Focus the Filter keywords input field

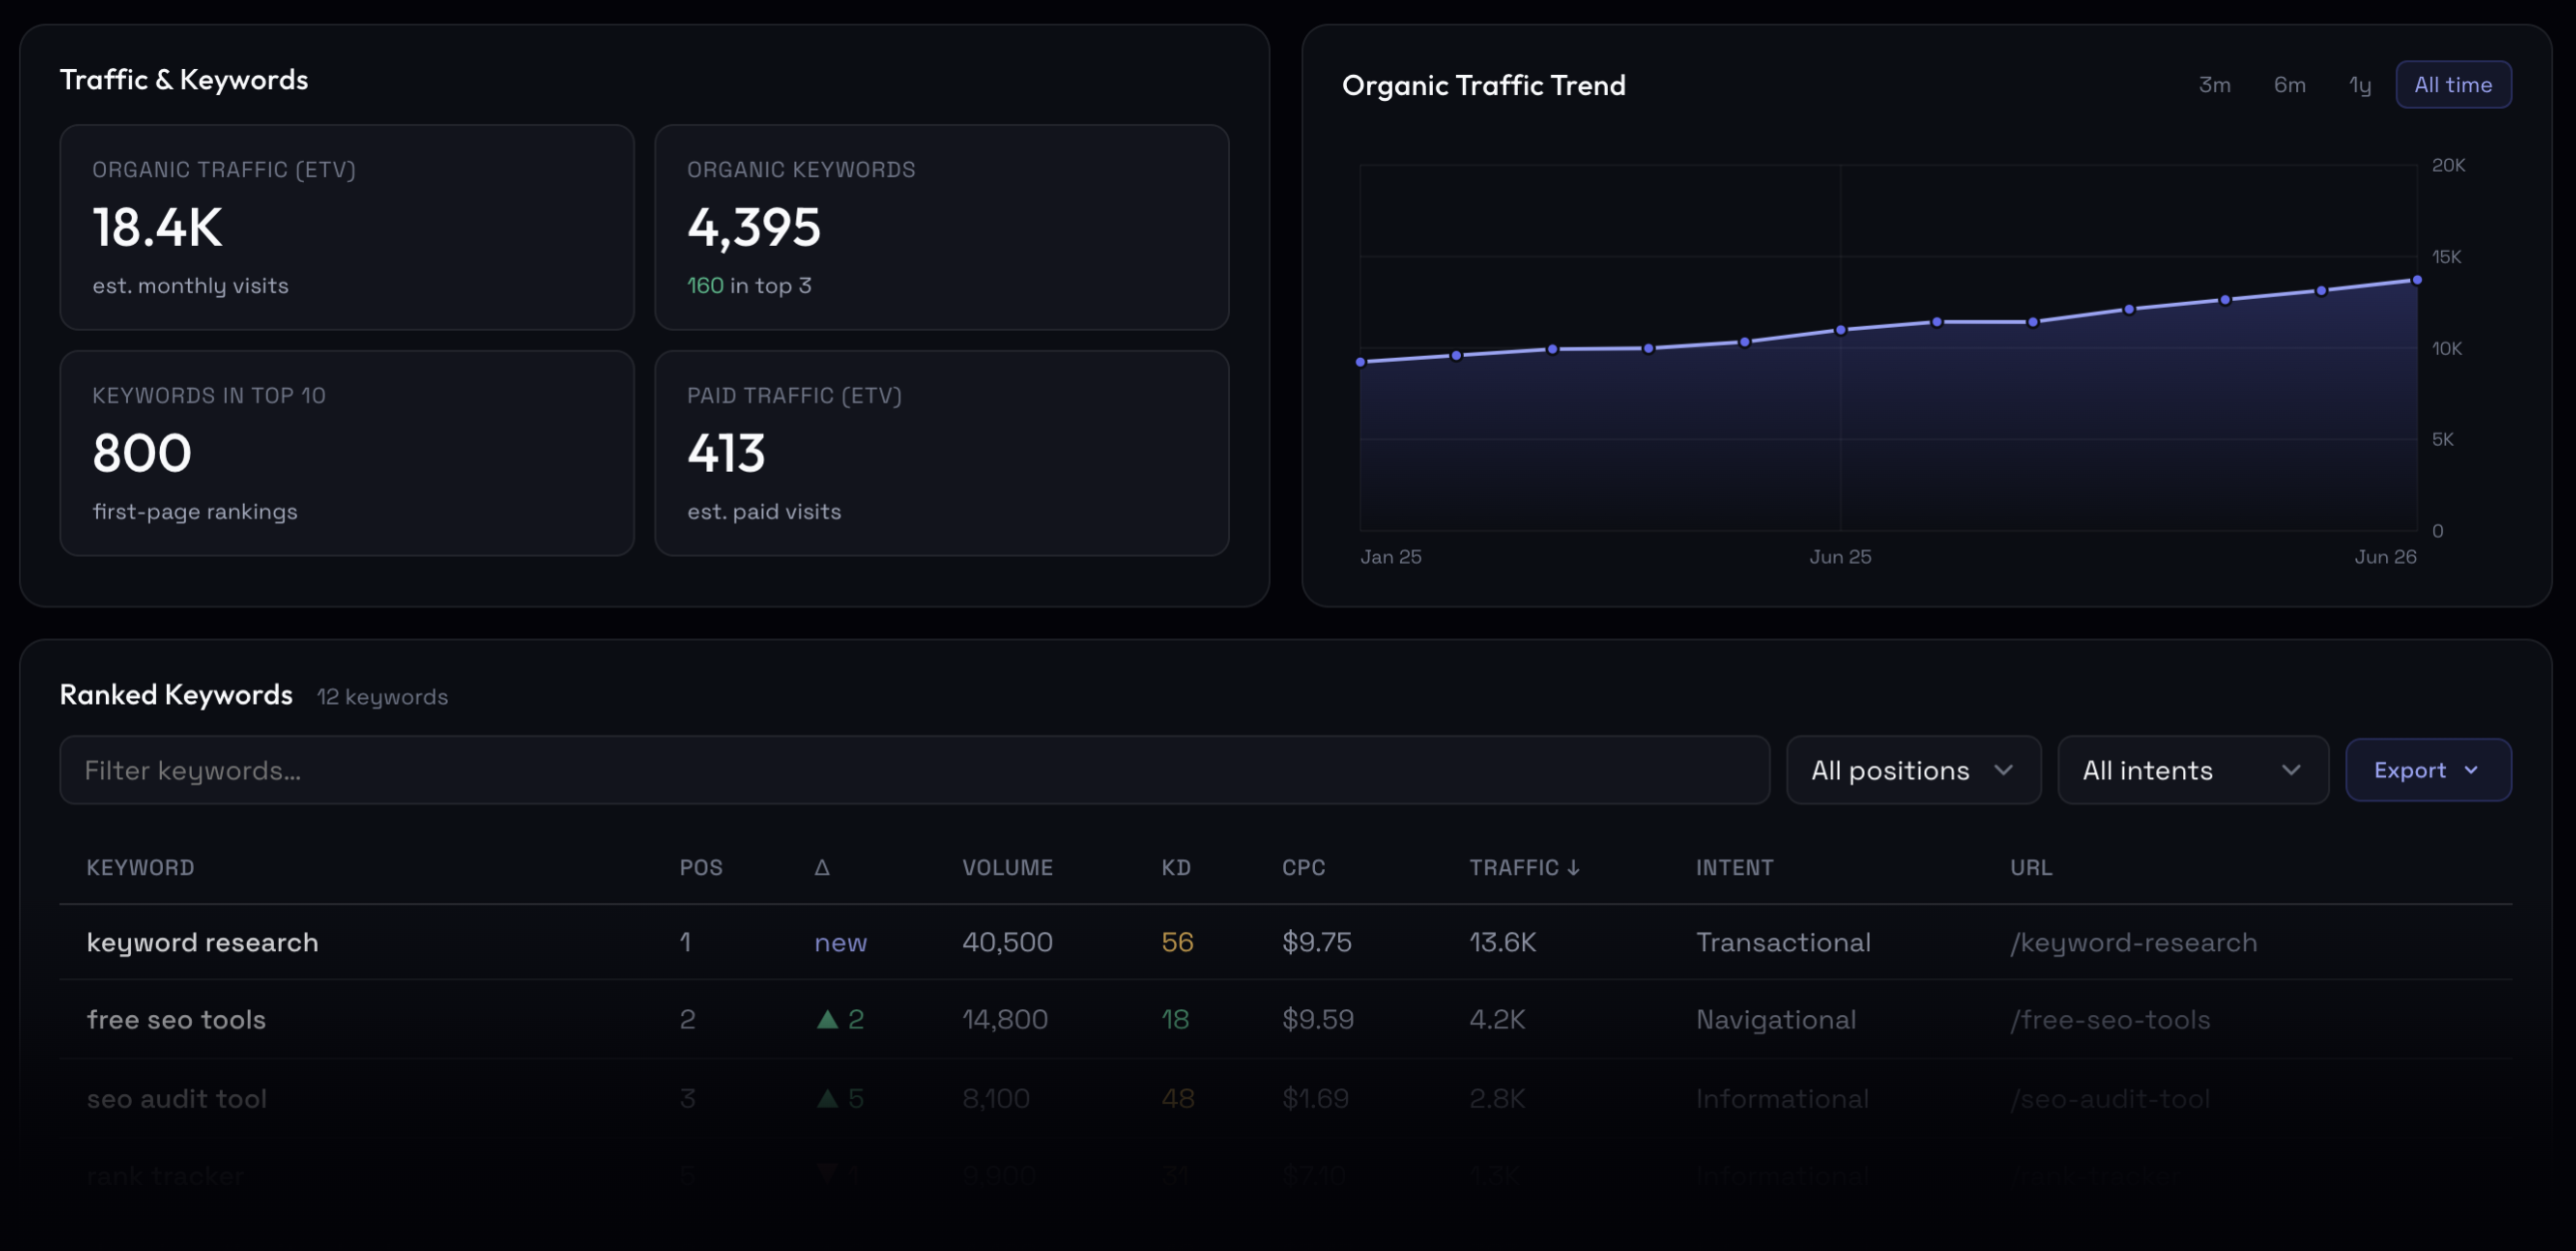point(914,770)
